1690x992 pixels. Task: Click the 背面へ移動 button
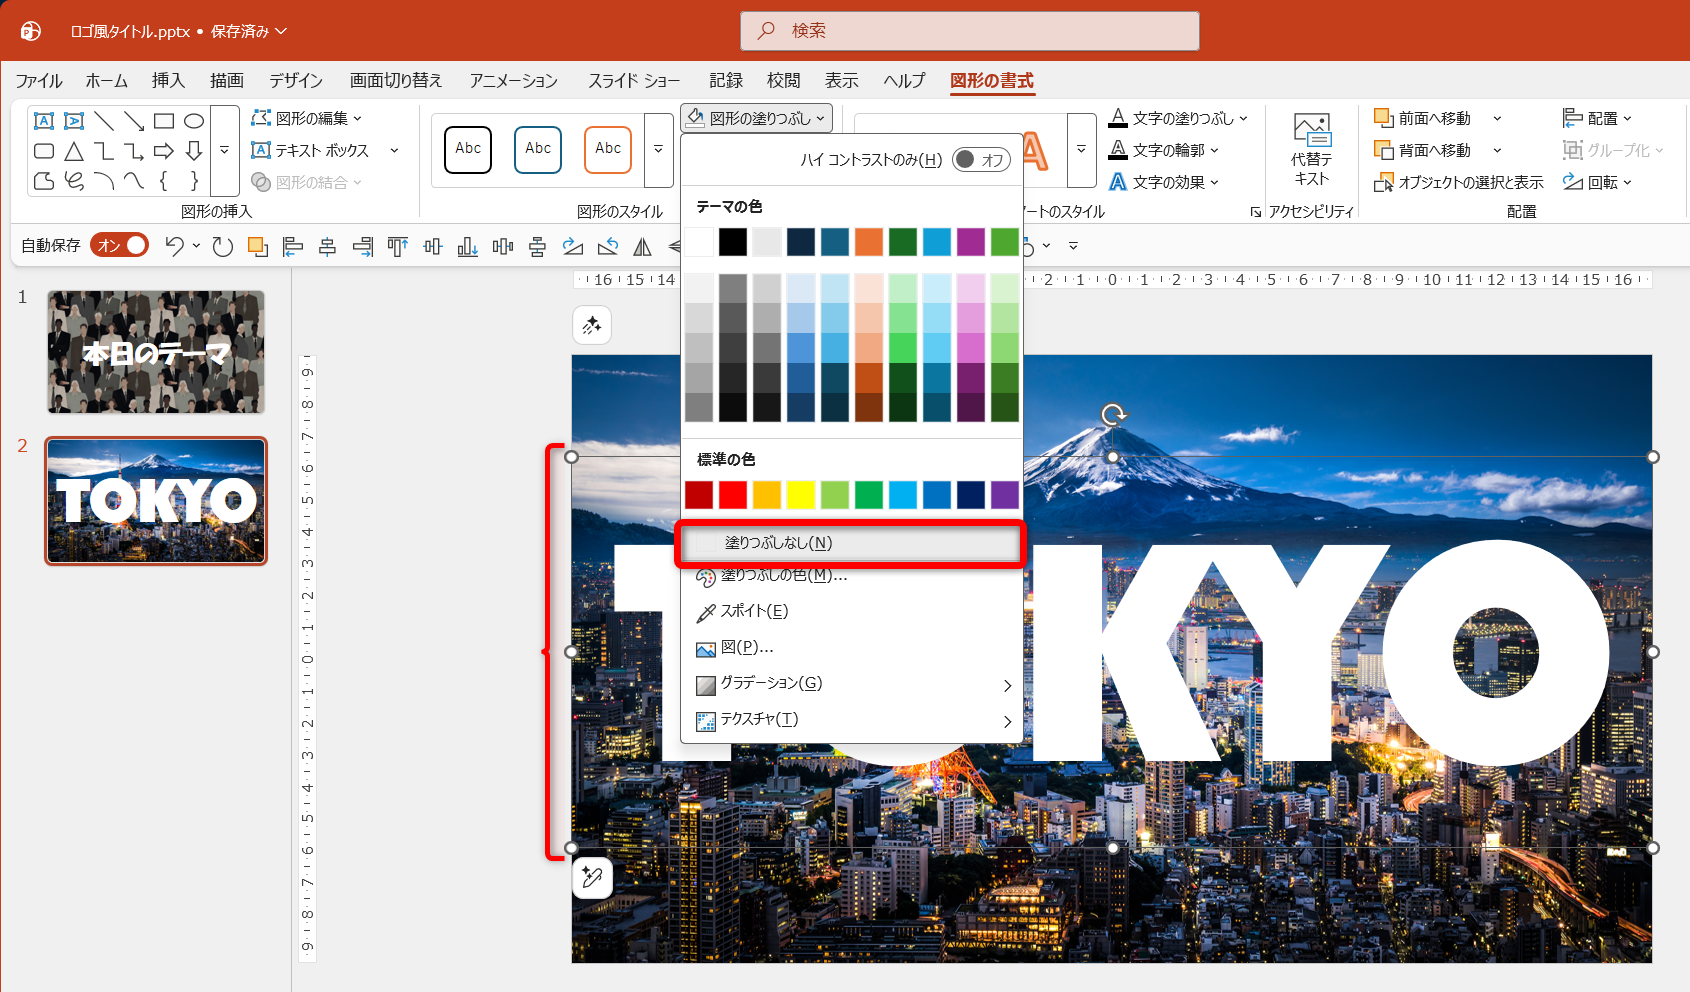coord(1423,151)
